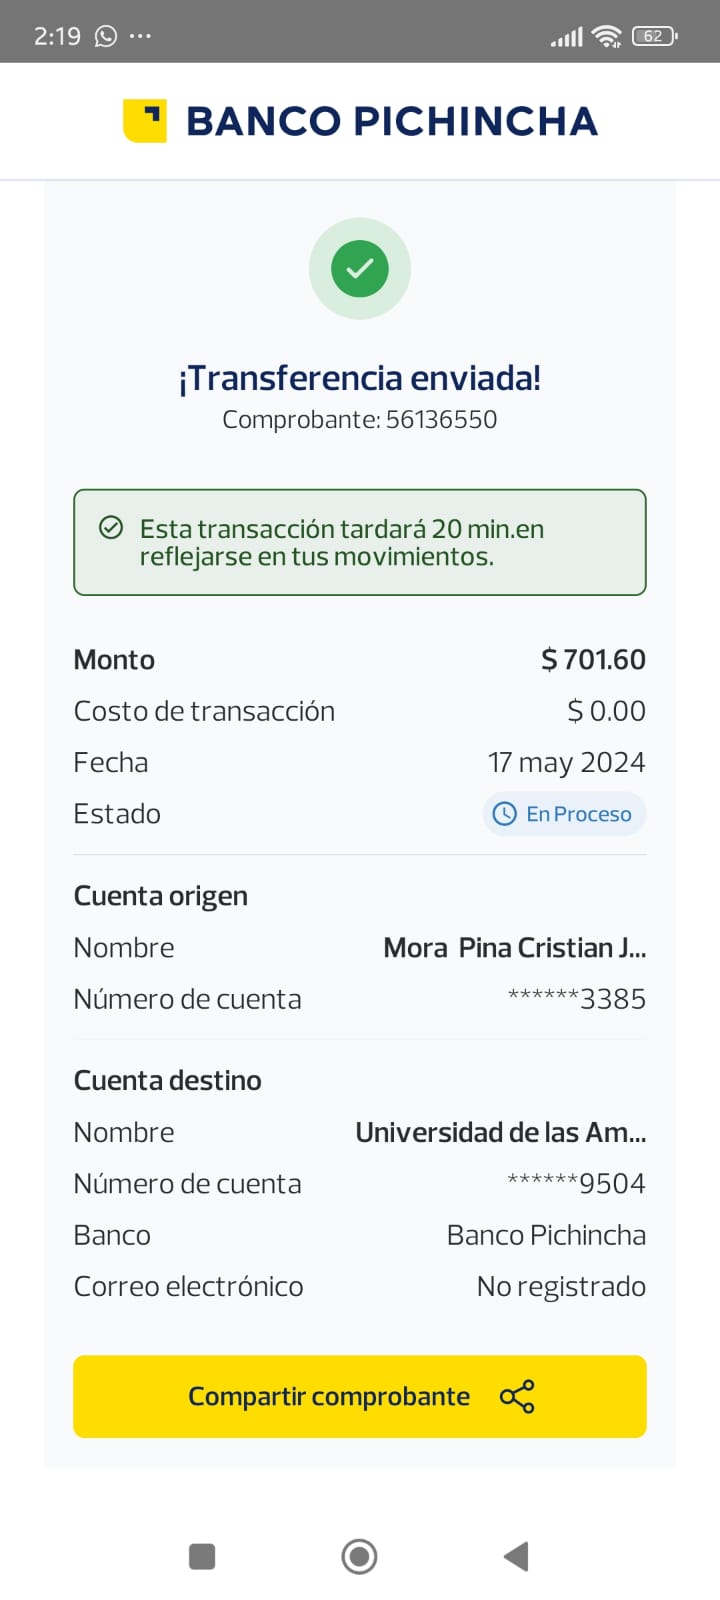Tap the Banco Pichincha yellow logo icon
This screenshot has height=1600, width=720.
pos(145,121)
